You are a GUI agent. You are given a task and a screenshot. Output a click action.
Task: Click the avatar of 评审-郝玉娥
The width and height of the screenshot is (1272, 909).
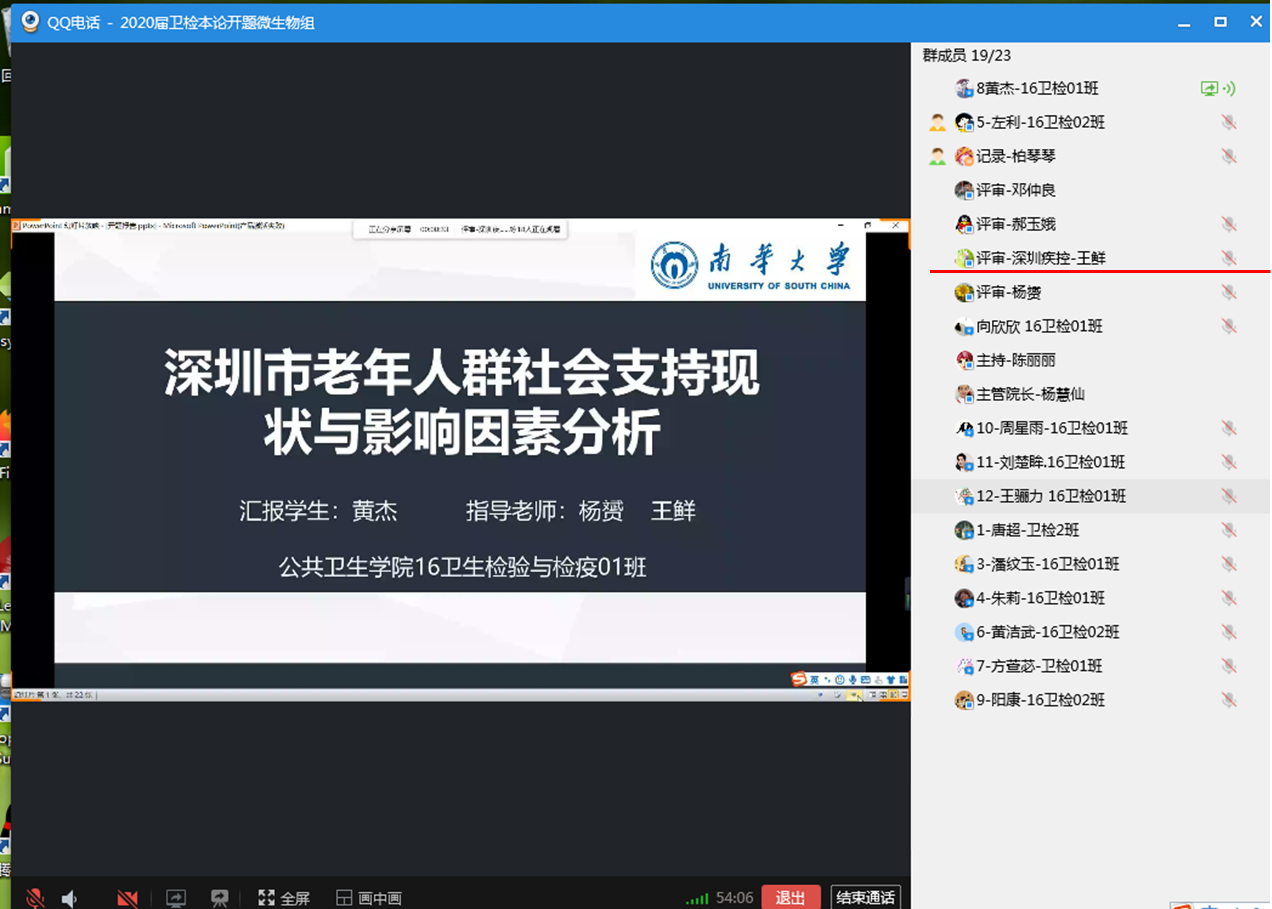point(964,224)
